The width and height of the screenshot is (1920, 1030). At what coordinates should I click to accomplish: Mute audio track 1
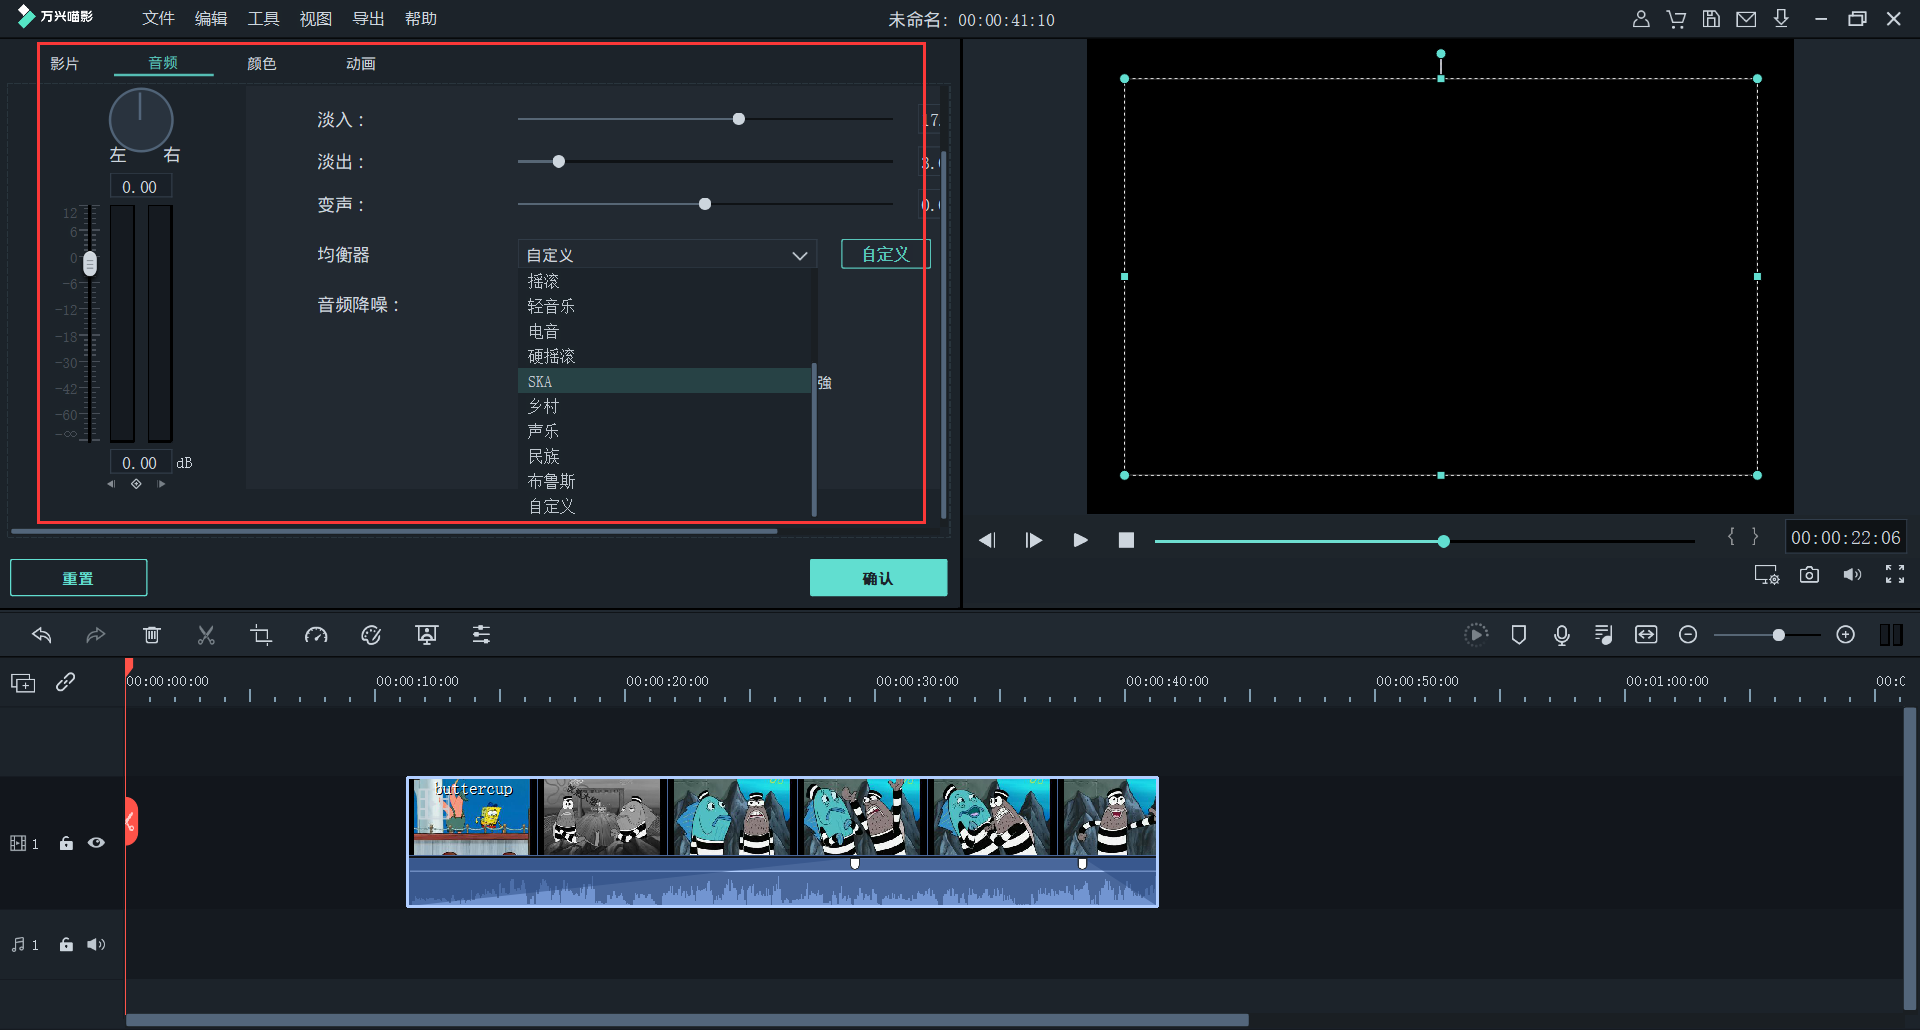[96, 945]
